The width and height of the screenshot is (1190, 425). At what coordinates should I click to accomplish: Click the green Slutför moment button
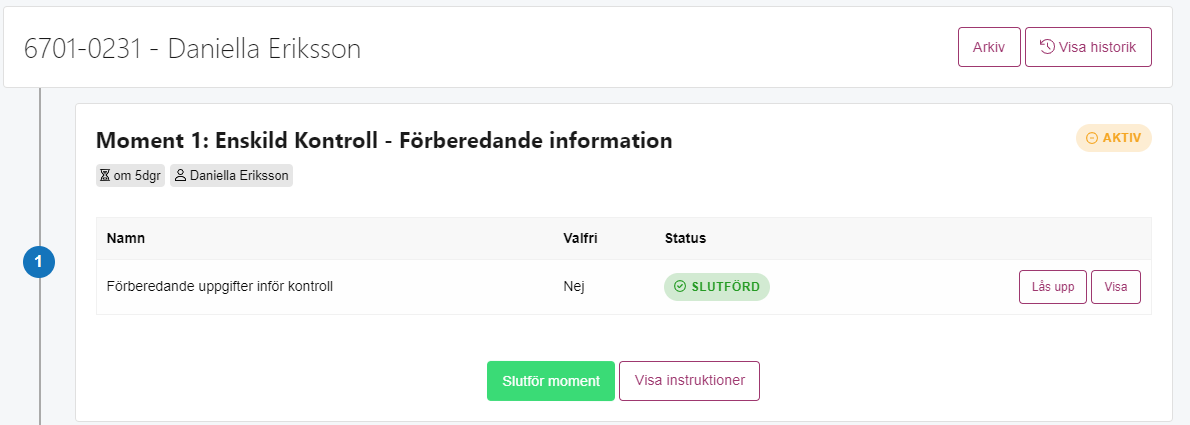551,381
